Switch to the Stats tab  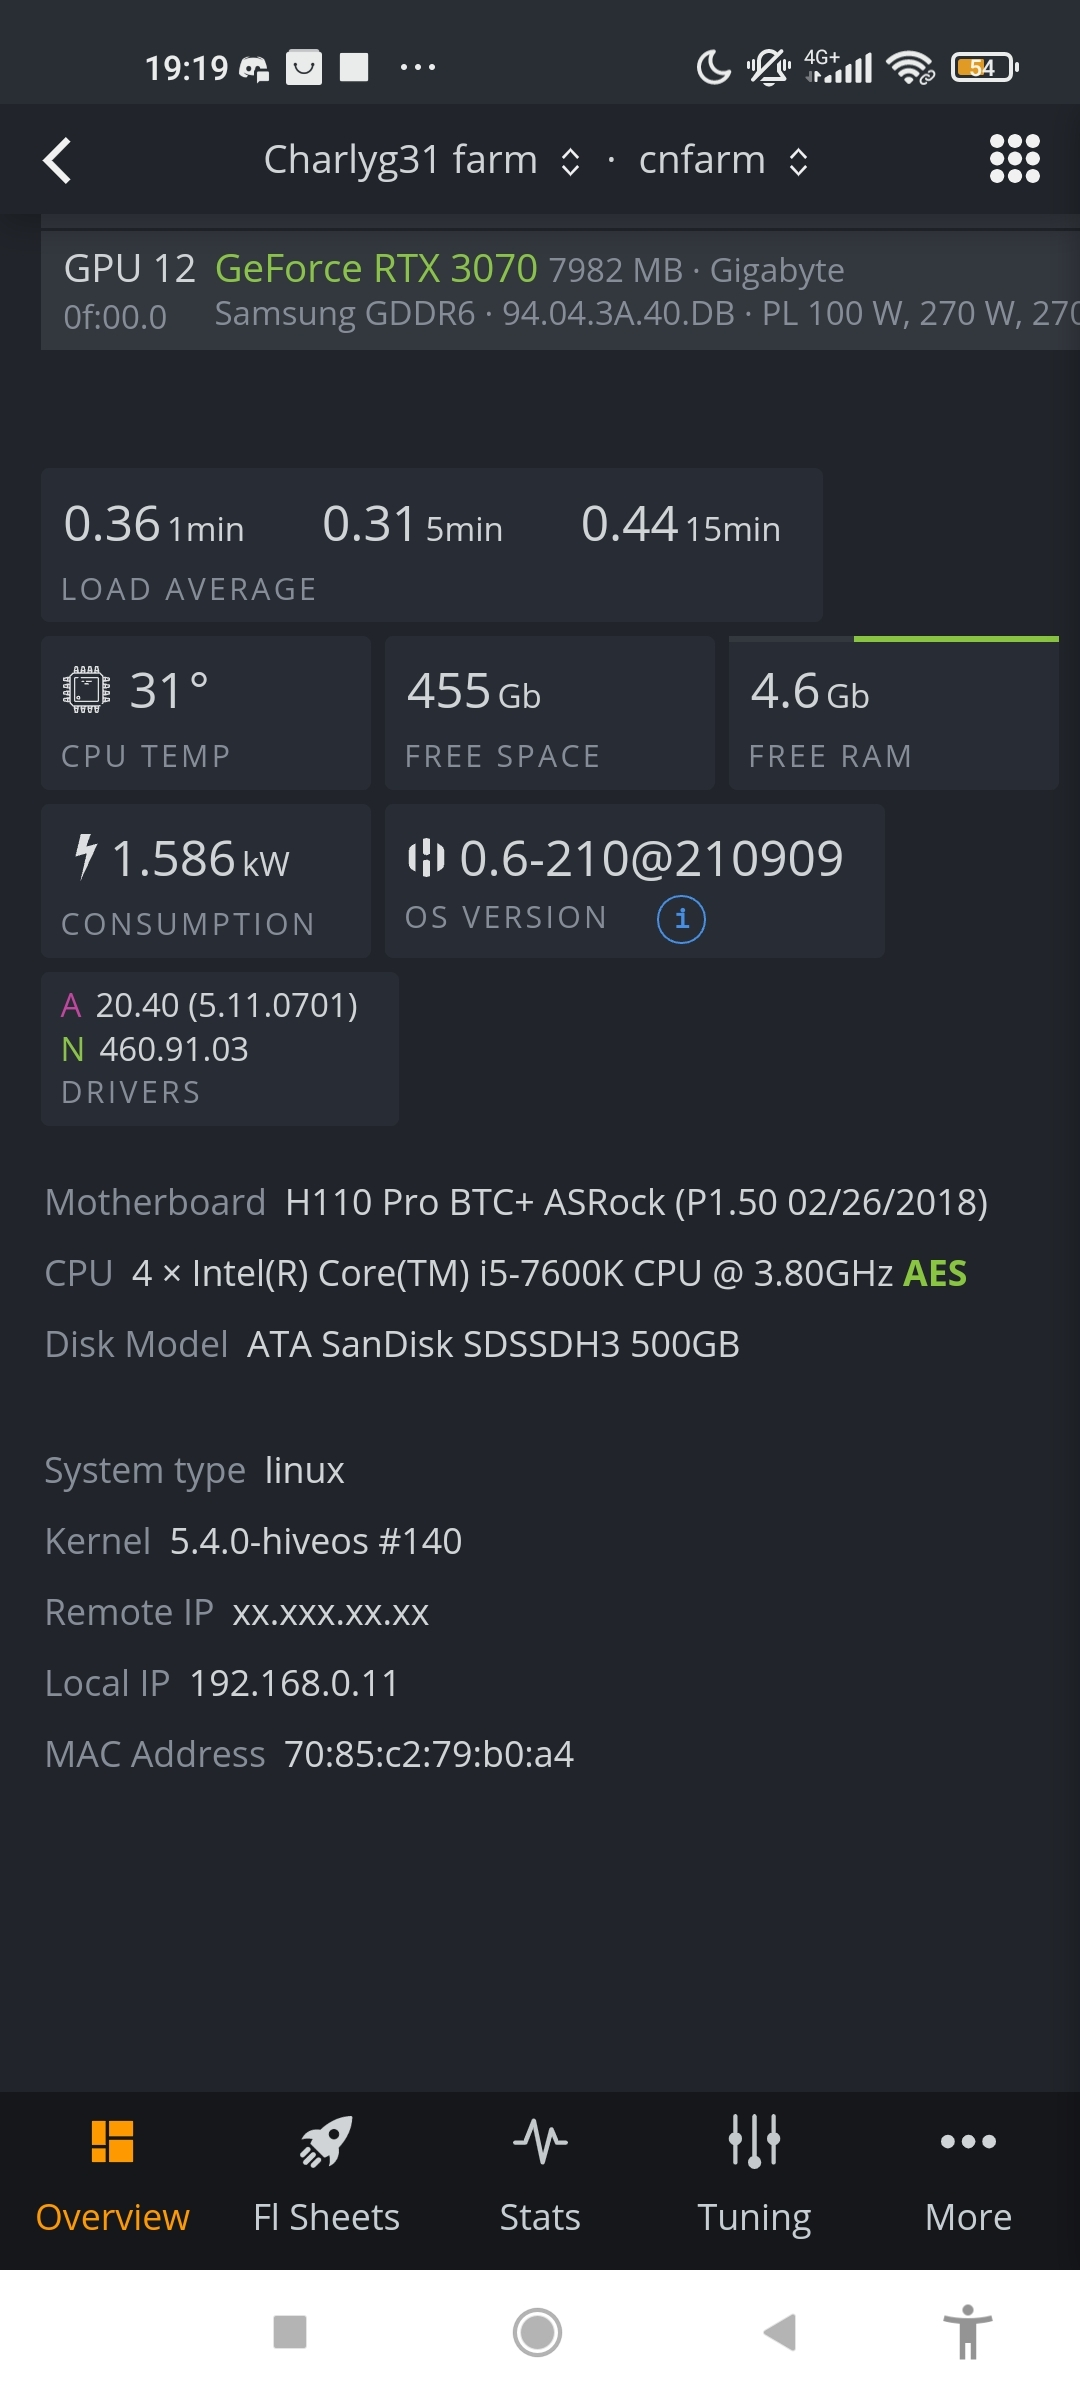[538, 2180]
